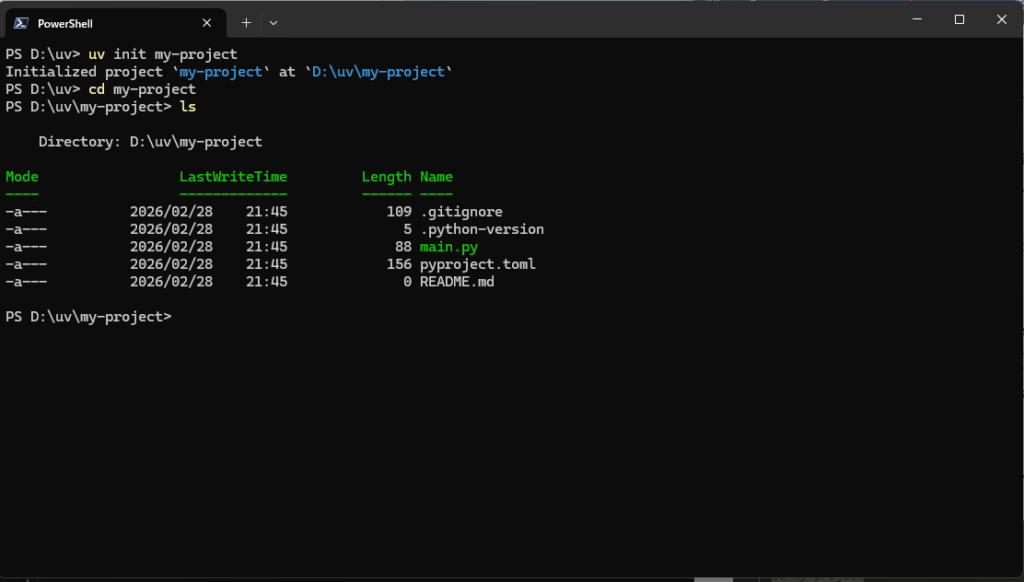This screenshot has height=582, width=1024.
Task: Open a new tab with the plus button
Action: point(246,23)
